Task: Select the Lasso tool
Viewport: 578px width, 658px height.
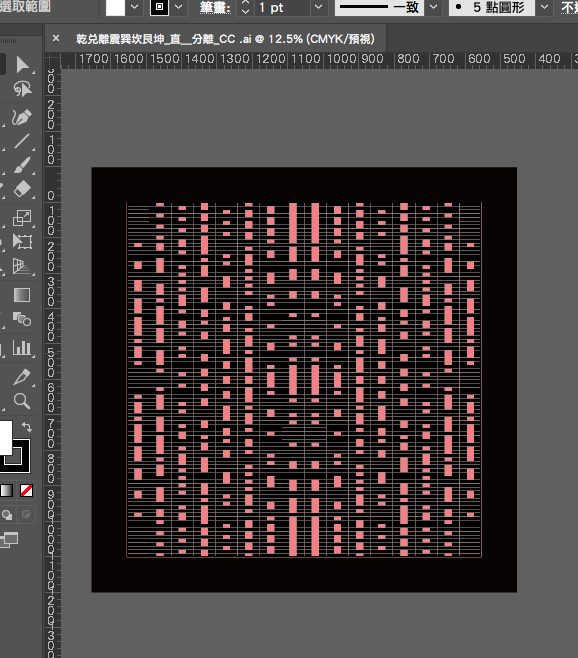Action: [x=22, y=89]
